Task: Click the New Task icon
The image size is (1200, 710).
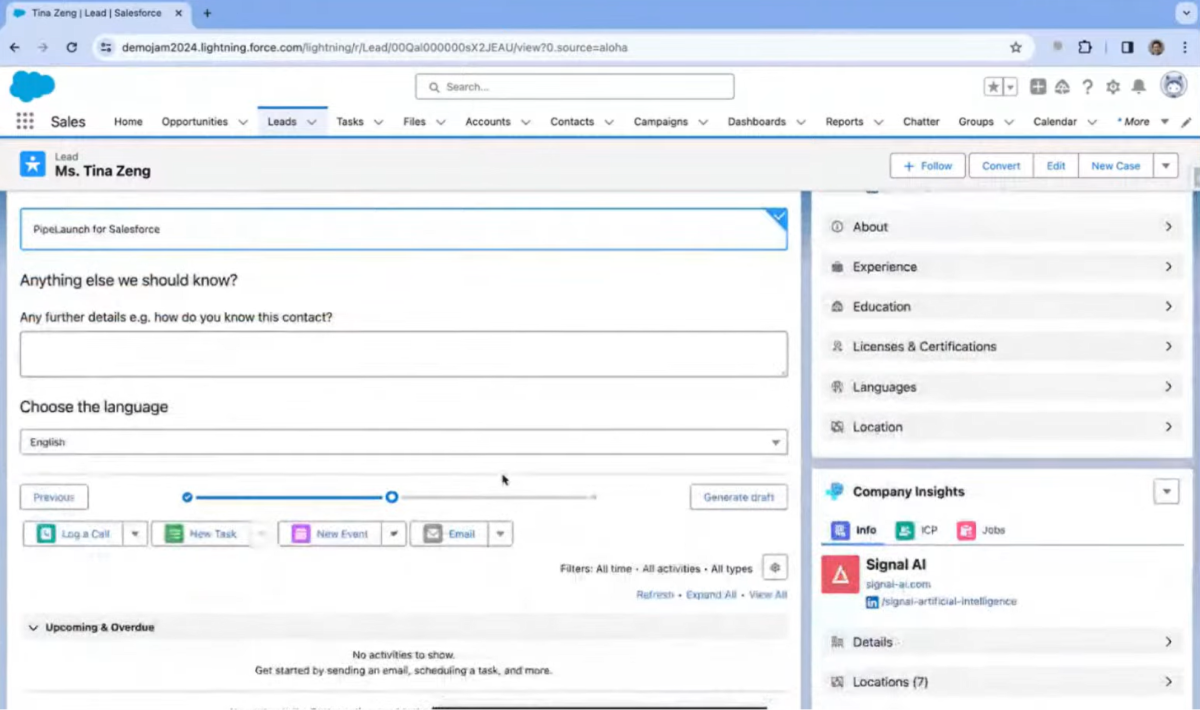Action: (x=174, y=534)
